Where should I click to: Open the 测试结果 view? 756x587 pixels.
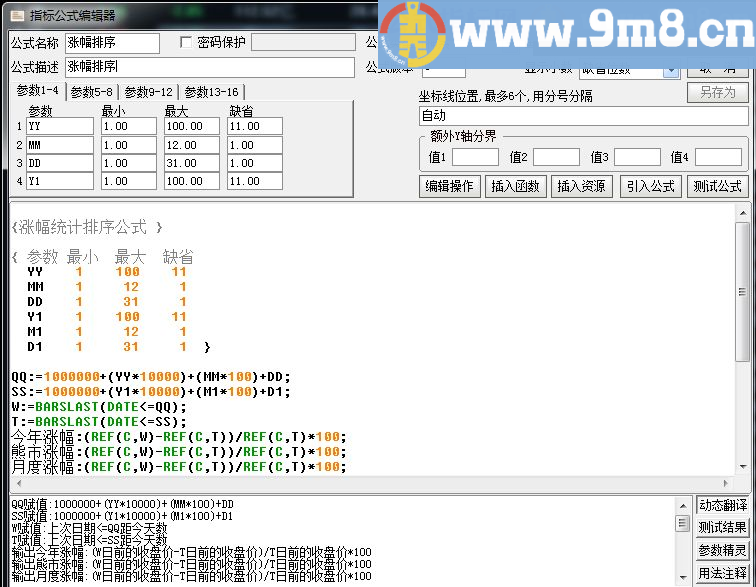coord(722,528)
